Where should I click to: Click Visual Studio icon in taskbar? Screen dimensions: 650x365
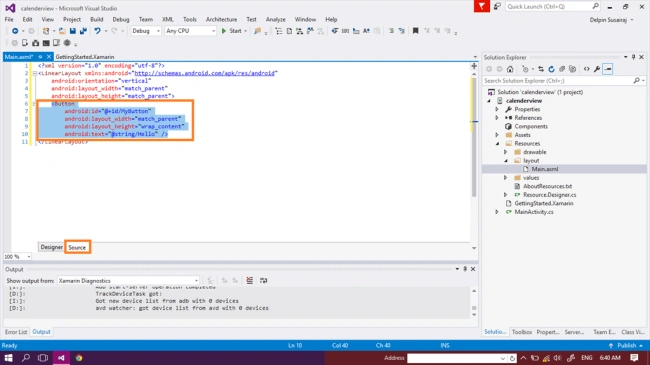point(61,358)
